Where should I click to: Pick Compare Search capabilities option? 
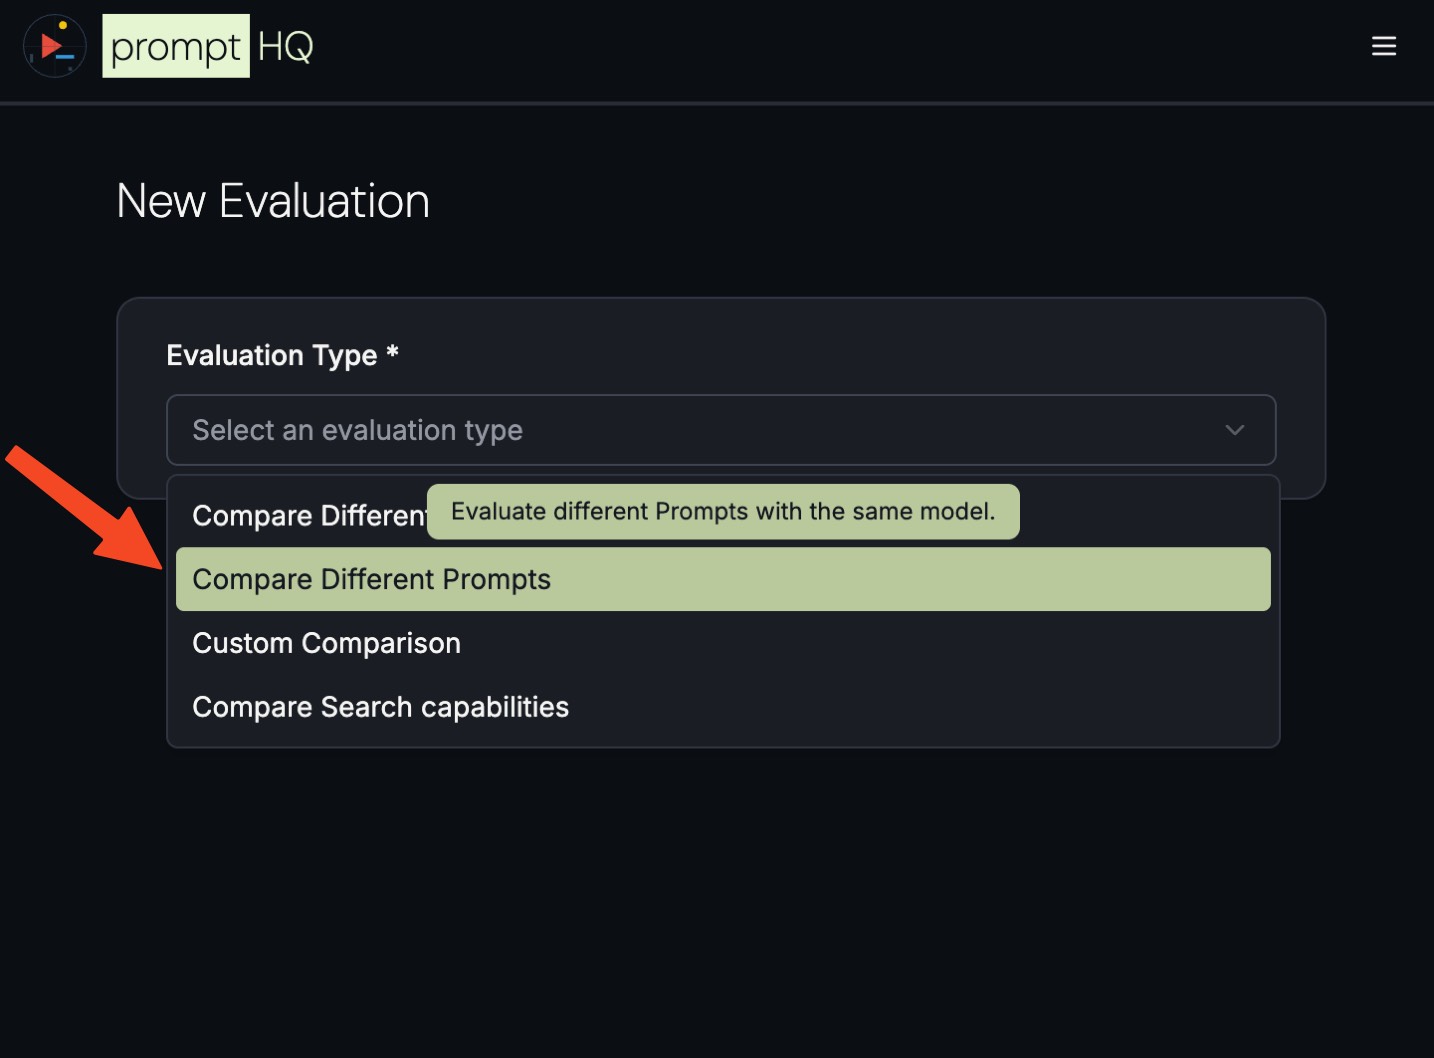380,707
